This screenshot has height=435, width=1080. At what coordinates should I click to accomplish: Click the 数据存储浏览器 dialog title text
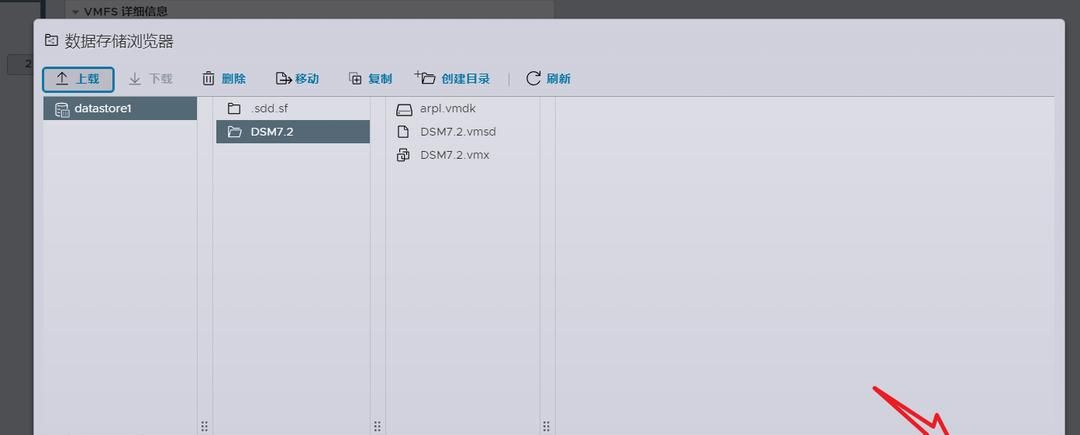point(119,41)
